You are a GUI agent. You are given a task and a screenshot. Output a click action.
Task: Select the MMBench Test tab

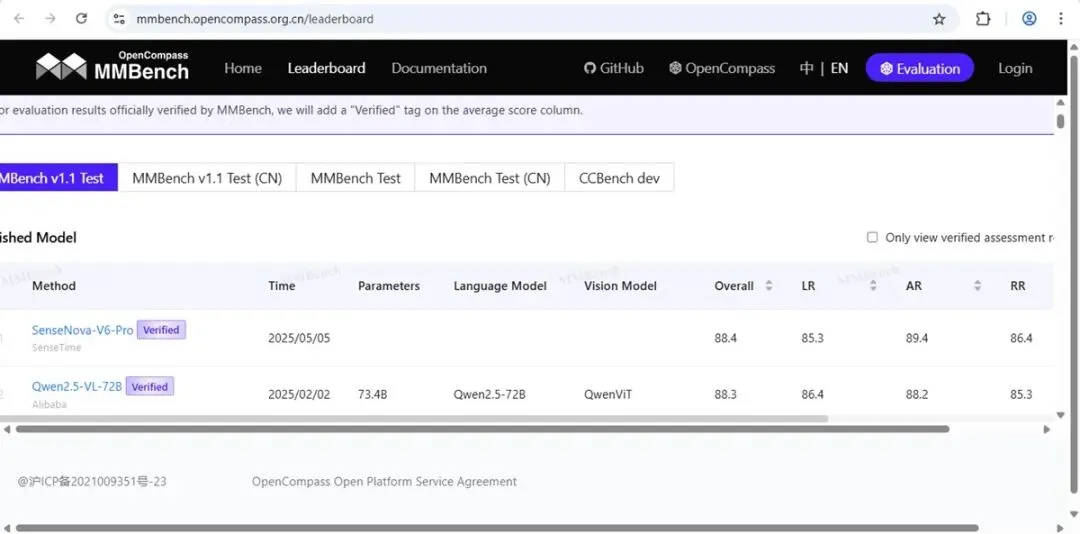(355, 178)
